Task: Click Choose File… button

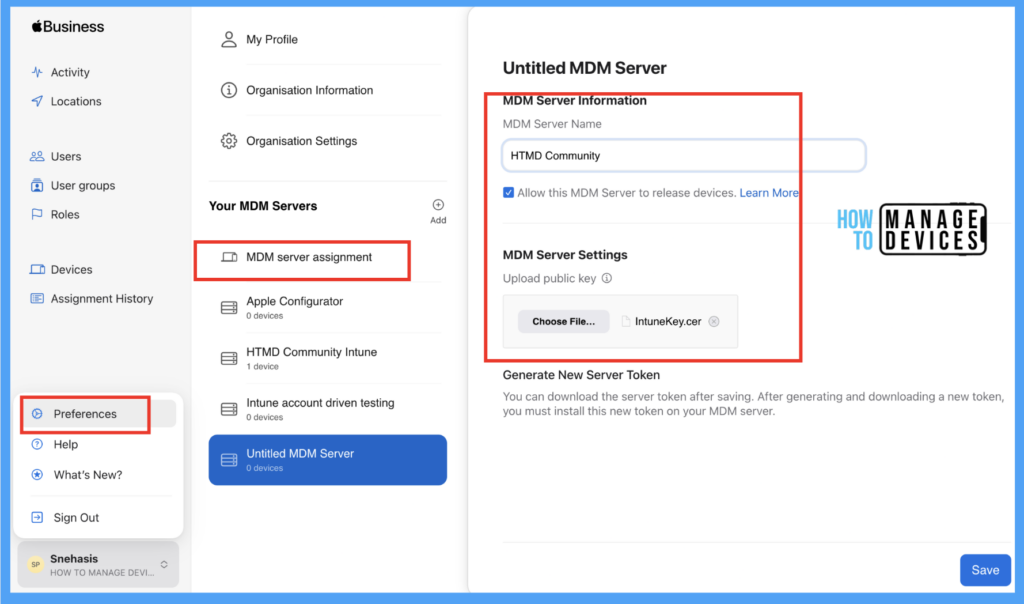Action: click(564, 321)
